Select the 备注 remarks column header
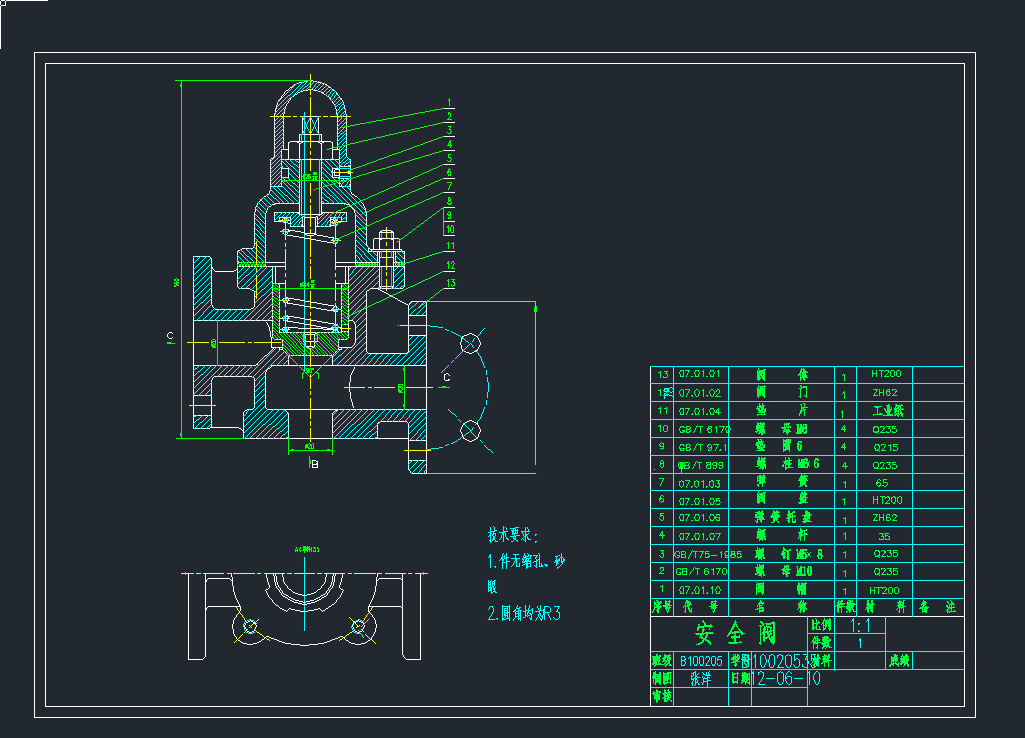The height and width of the screenshot is (738, 1025). (x=937, y=607)
